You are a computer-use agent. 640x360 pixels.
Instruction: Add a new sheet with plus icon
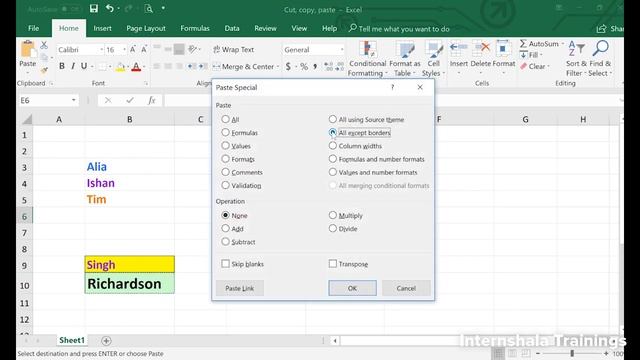coord(106,340)
